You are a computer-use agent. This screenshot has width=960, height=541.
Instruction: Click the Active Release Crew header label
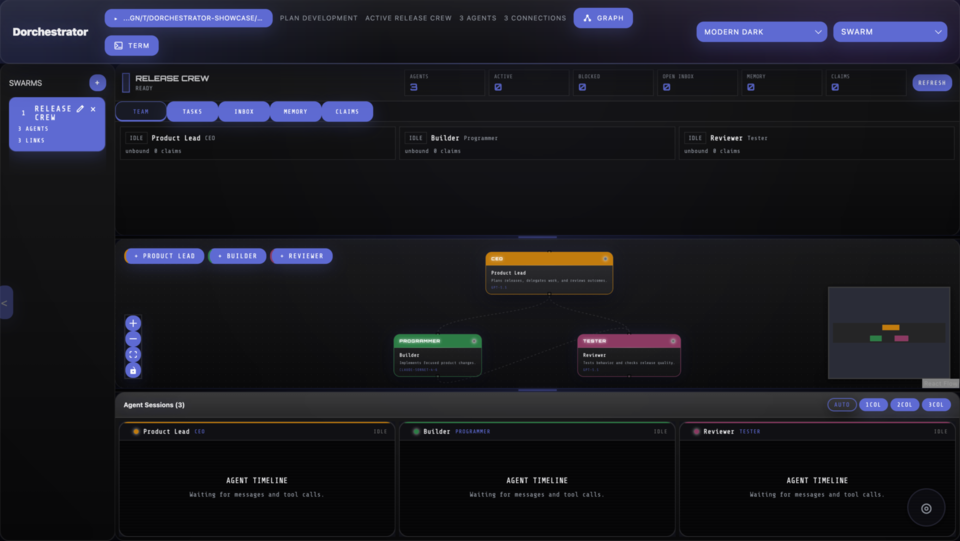click(408, 18)
